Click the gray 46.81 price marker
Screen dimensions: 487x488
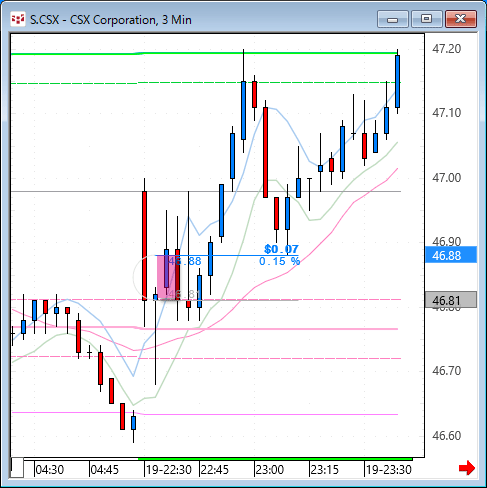(451, 300)
